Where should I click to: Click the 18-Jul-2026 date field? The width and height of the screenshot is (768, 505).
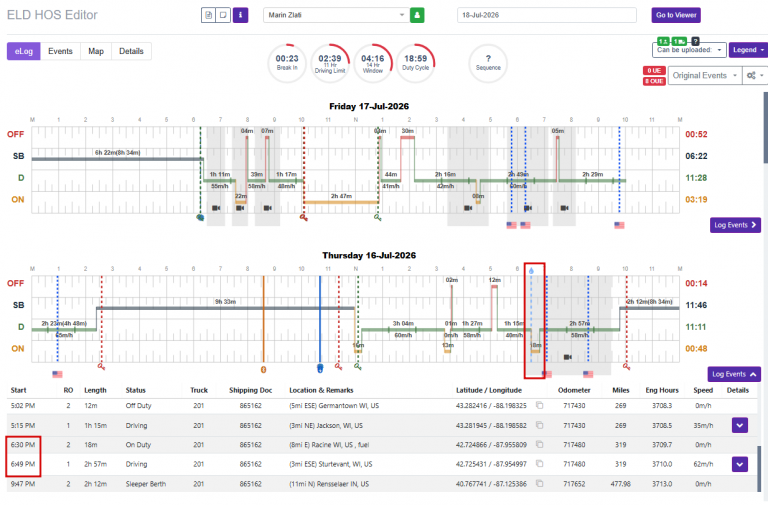(x=547, y=15)
